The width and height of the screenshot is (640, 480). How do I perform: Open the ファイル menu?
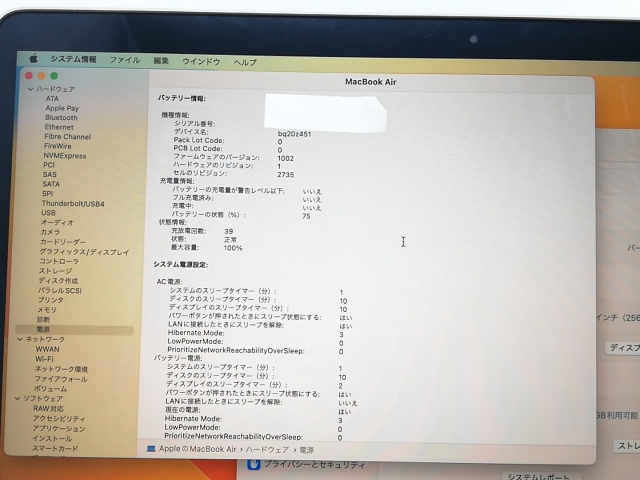[124, 60]
